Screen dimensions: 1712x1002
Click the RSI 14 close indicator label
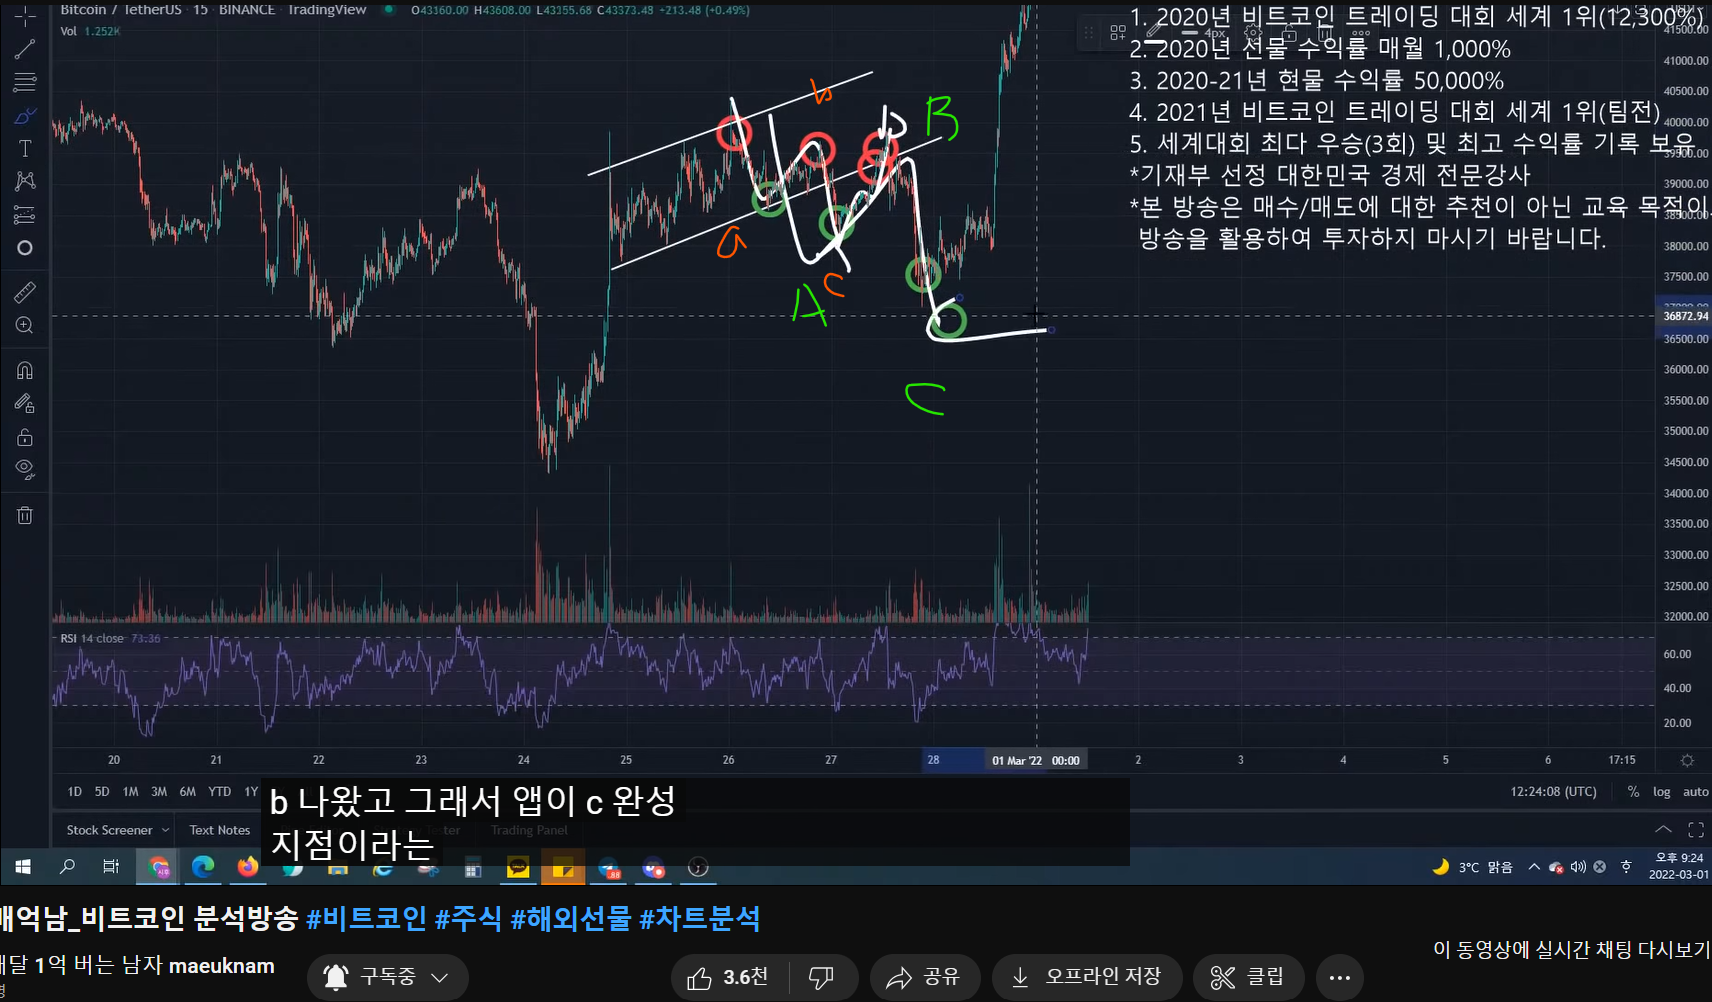92,638
